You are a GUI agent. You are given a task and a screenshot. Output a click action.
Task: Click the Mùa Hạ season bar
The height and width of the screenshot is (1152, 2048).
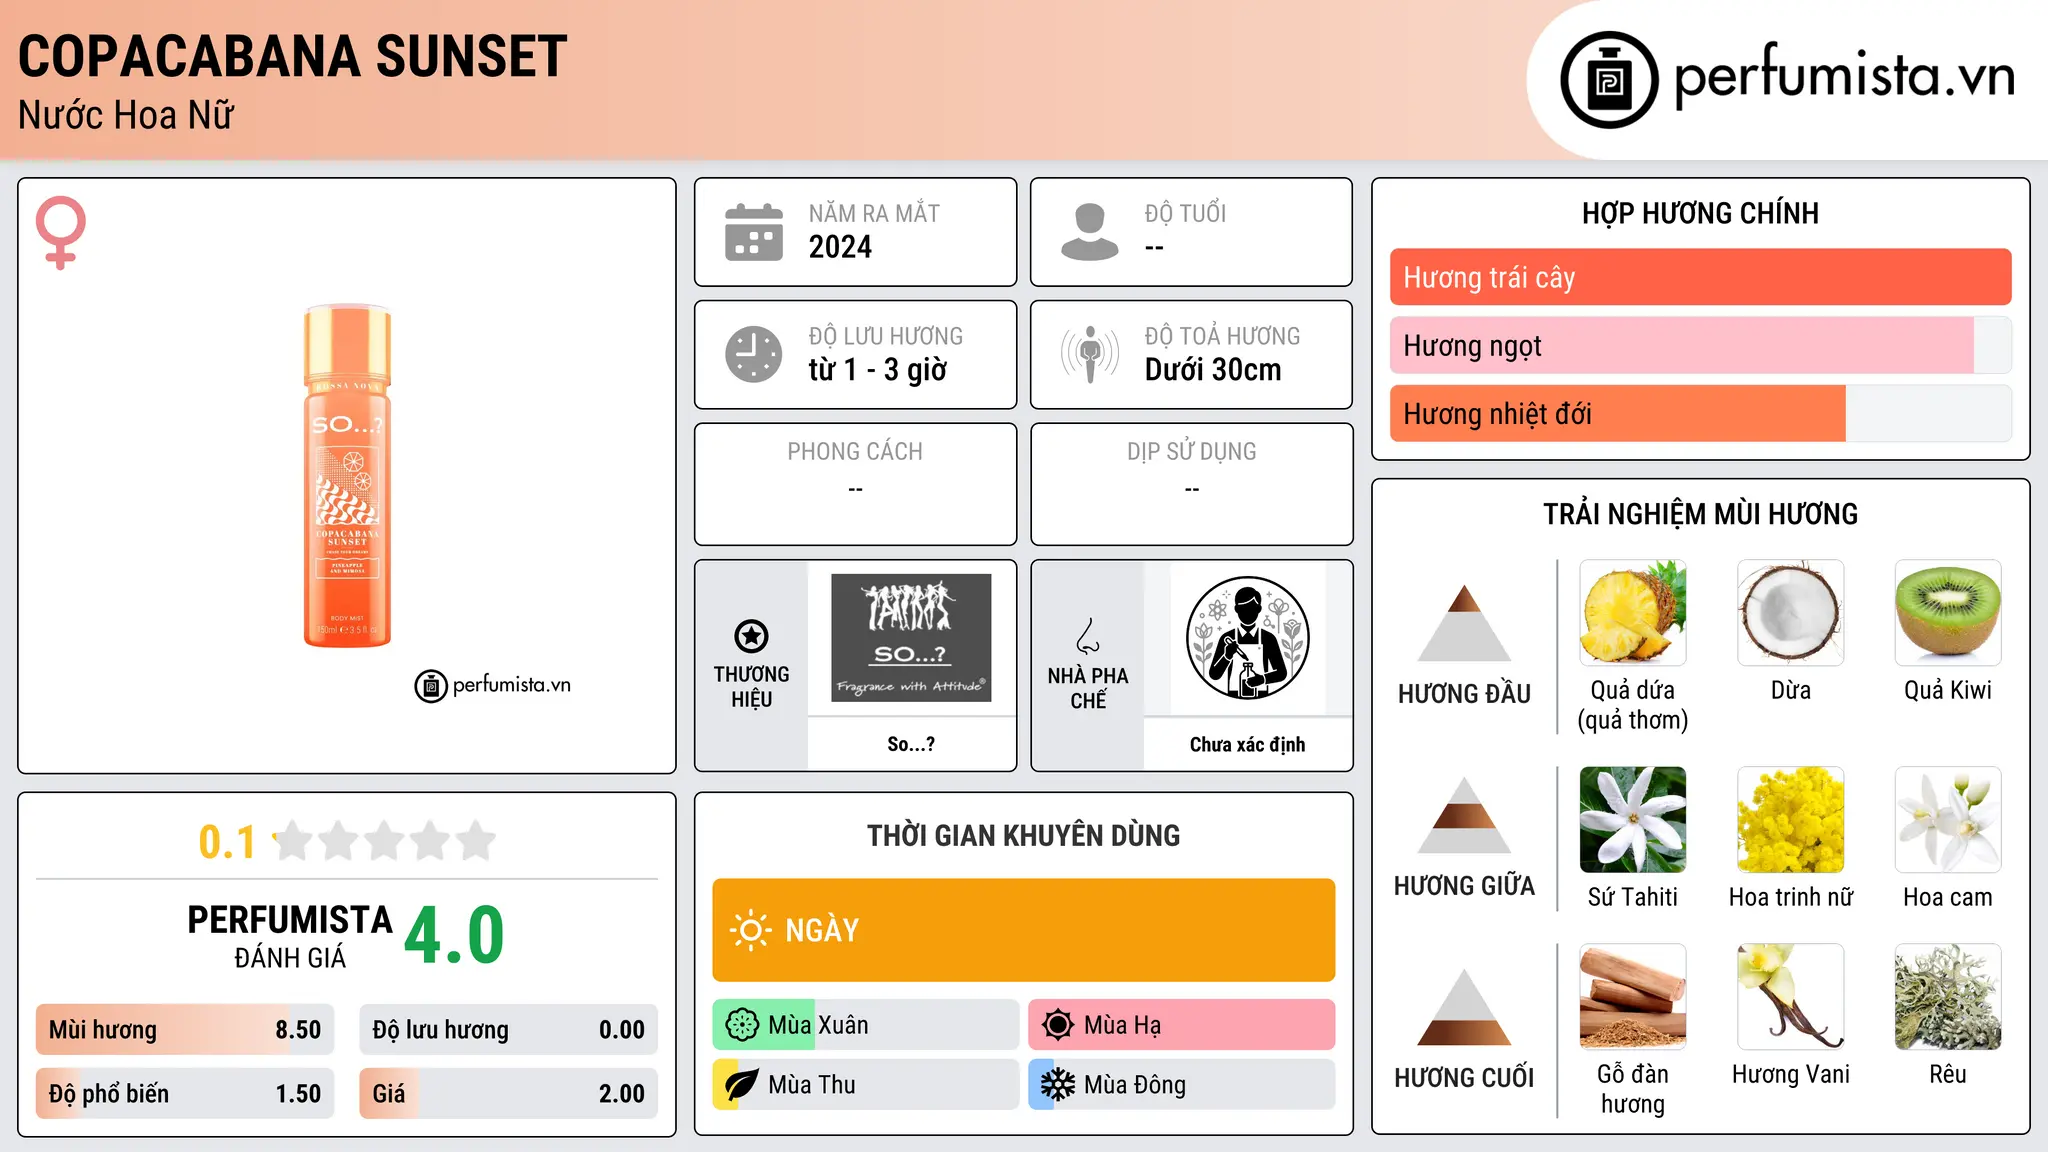click(x=1182, y=1025)
